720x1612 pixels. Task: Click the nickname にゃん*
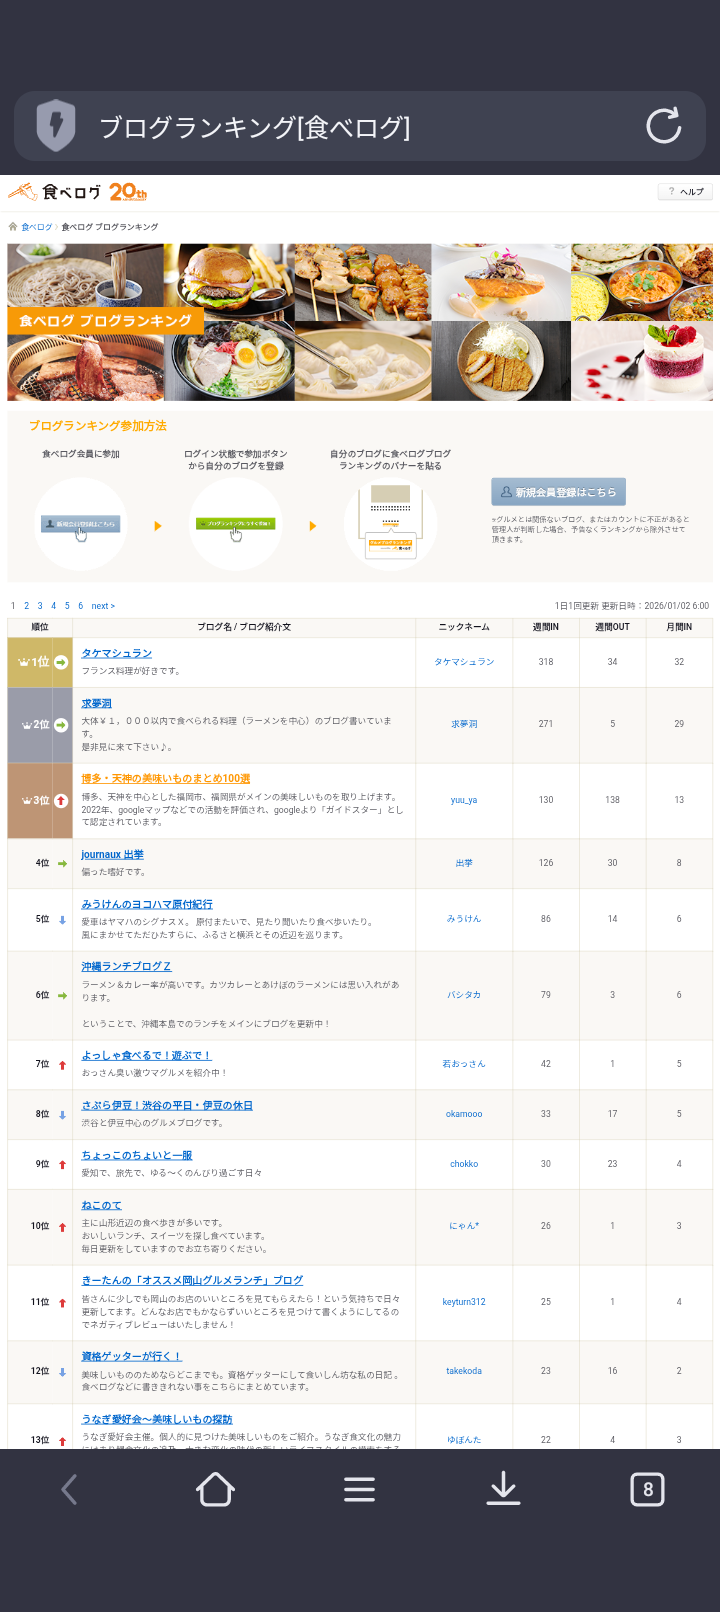coord(464,1226)
